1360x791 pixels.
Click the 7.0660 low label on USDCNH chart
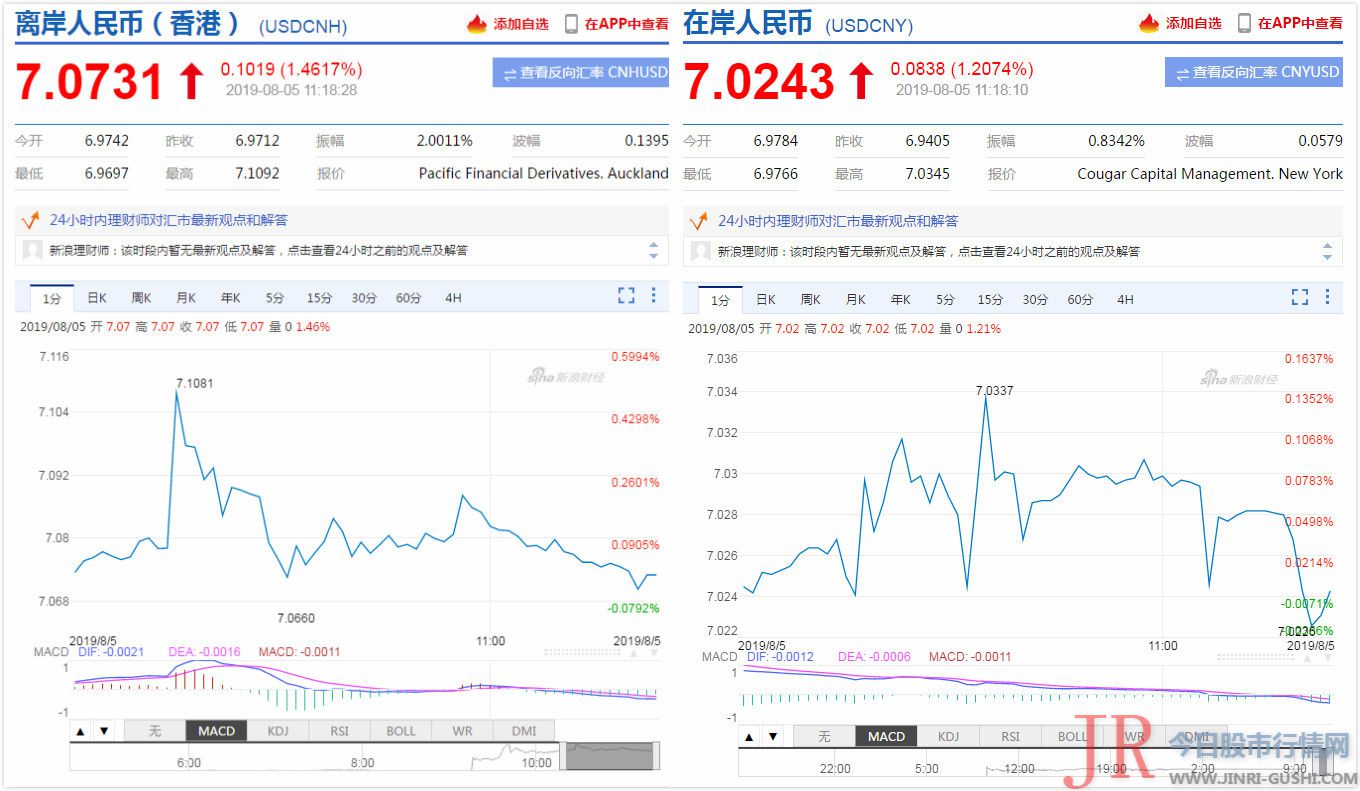296,618
